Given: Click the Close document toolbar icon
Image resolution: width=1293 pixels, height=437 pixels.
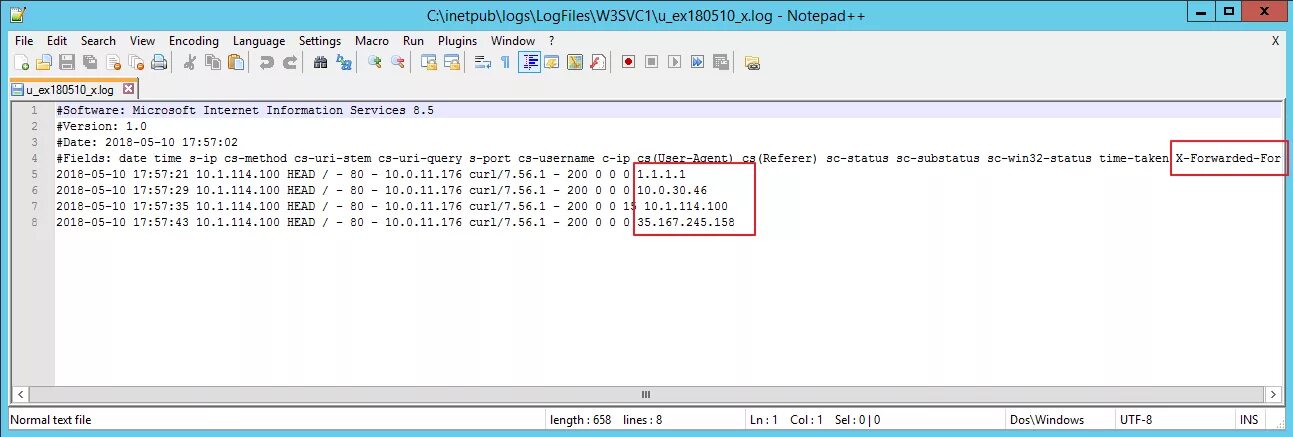Looking at the screenshot, I should click(x=113, y=62).
